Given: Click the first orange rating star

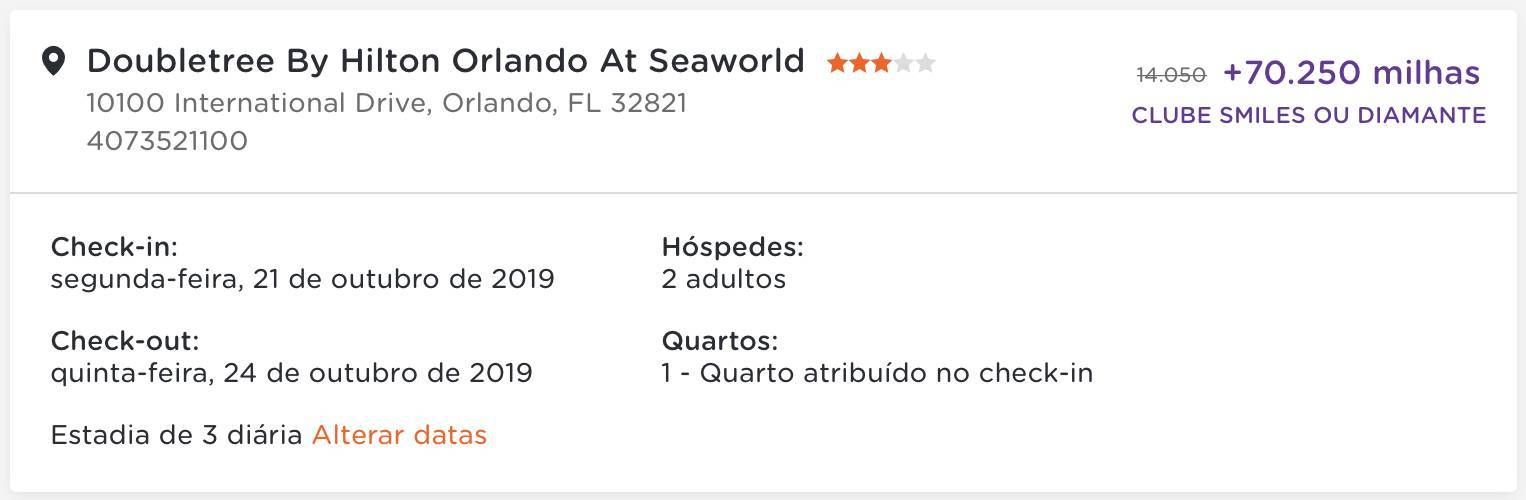Looking at the screenshot, I should coord(837,63).
